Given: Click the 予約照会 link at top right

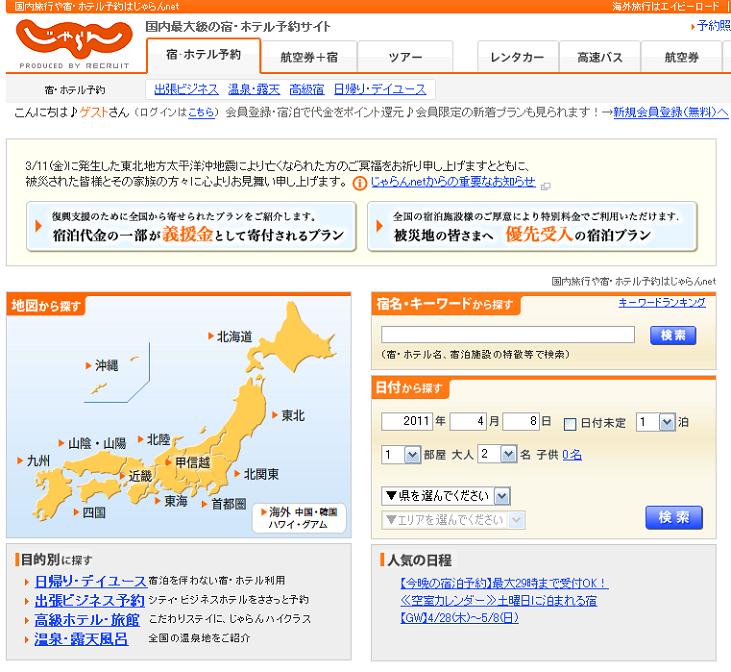Looking at the screenshot, I should point(713,26).
